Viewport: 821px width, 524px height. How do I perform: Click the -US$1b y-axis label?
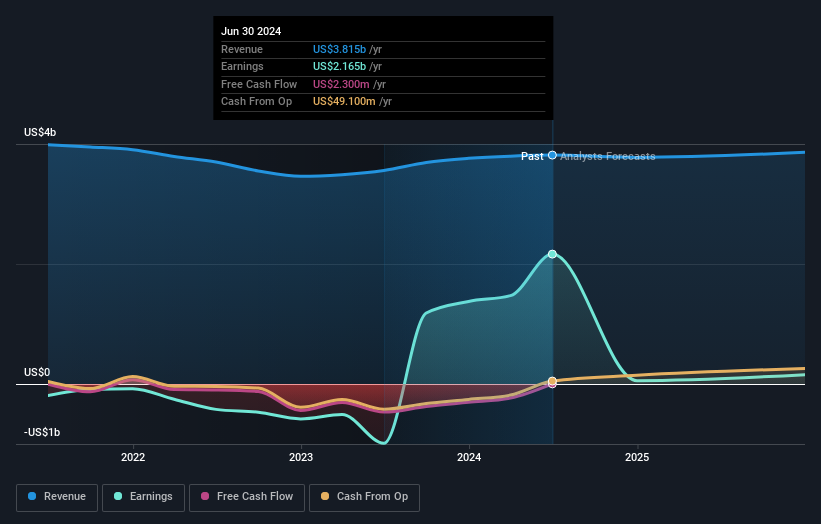click(42, 432)
